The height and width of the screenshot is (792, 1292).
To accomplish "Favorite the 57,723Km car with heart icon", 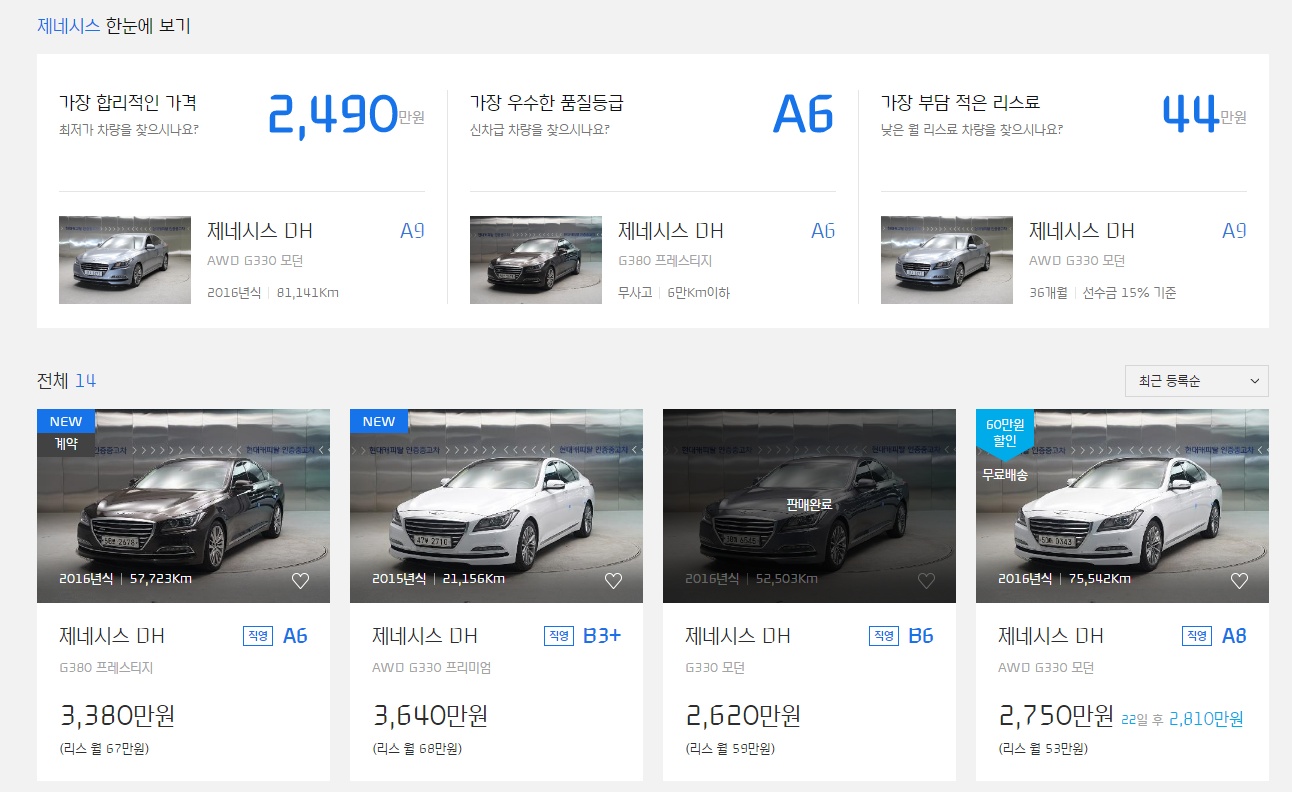I will [300, 581].
